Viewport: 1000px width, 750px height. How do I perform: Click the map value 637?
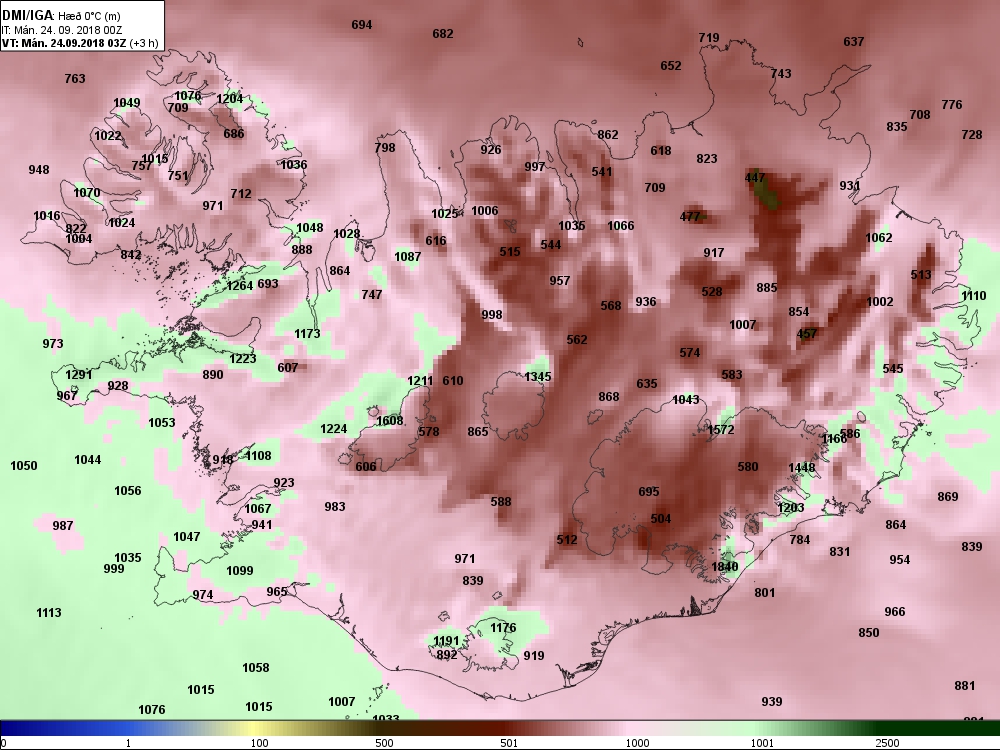(x=853, y=41)
